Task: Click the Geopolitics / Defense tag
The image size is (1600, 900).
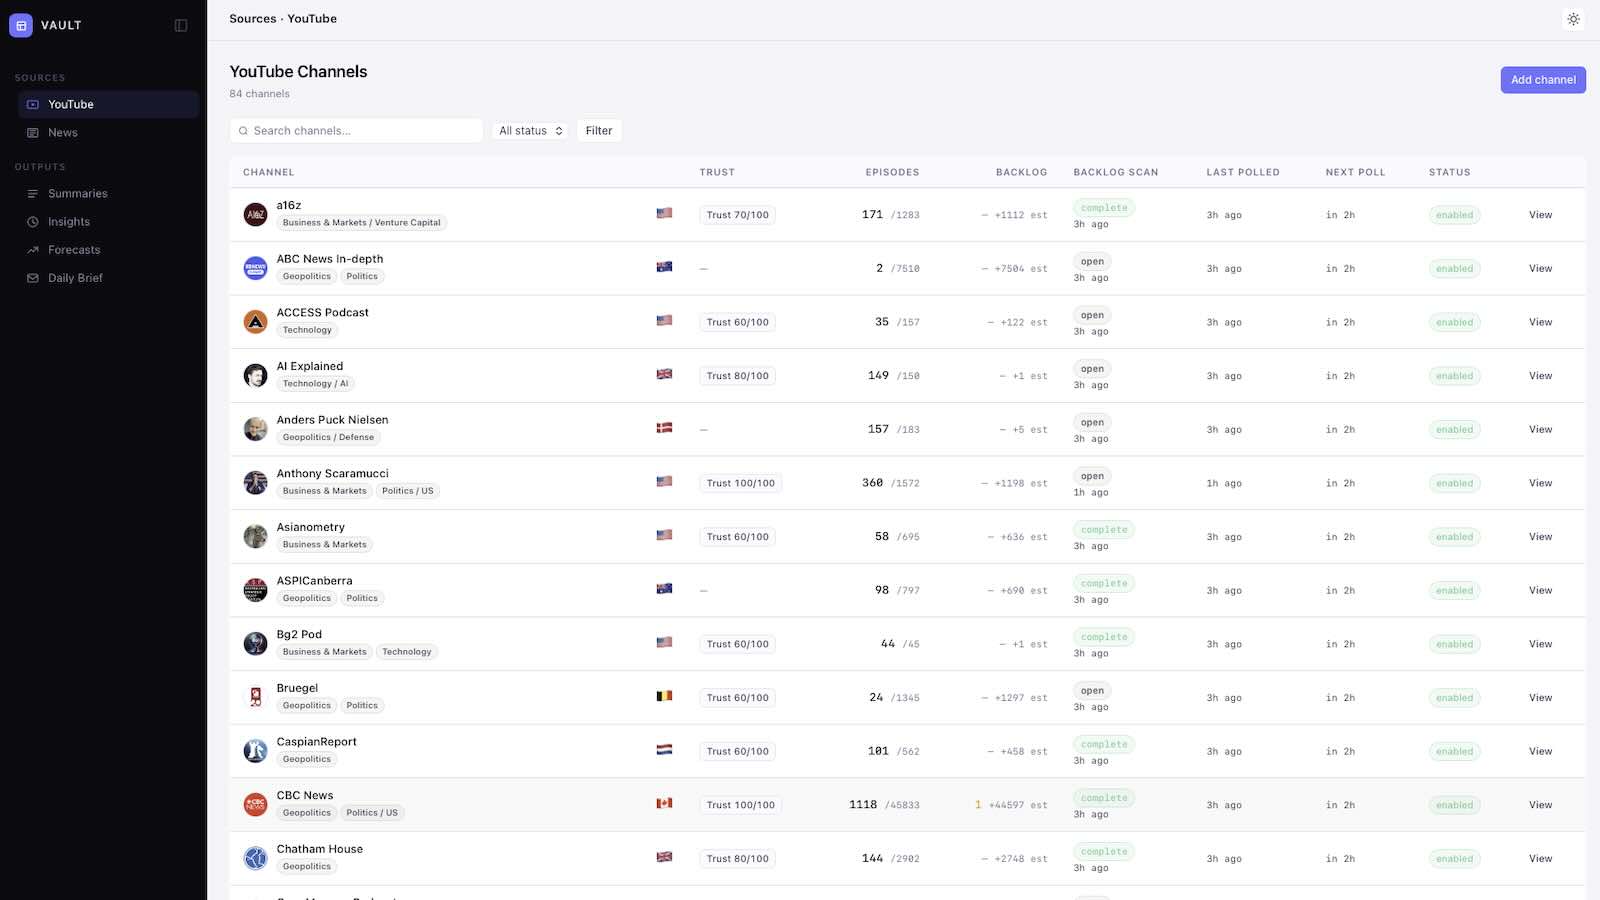Action: coord(328,438)
